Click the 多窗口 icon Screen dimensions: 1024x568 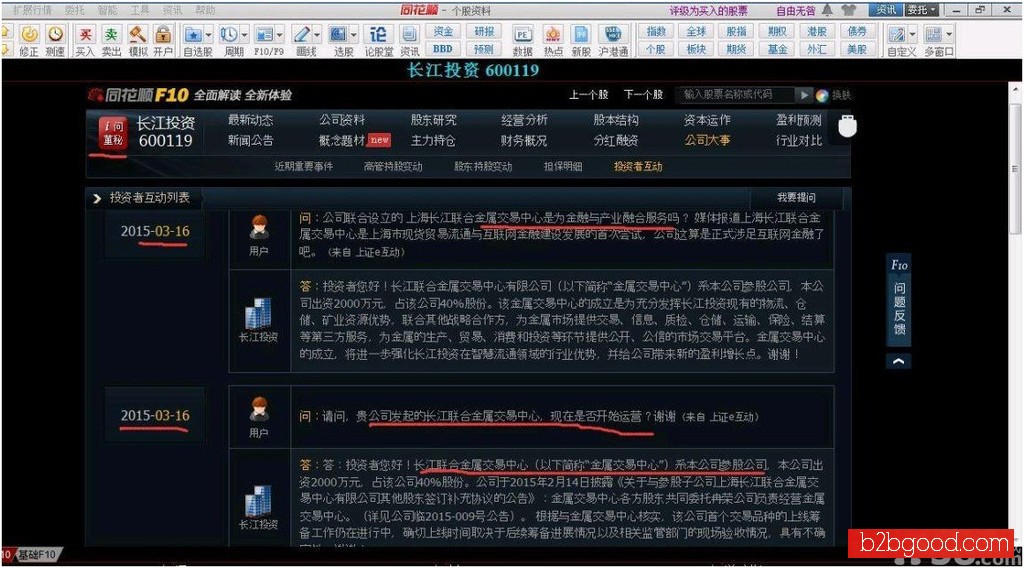point(934,35)
